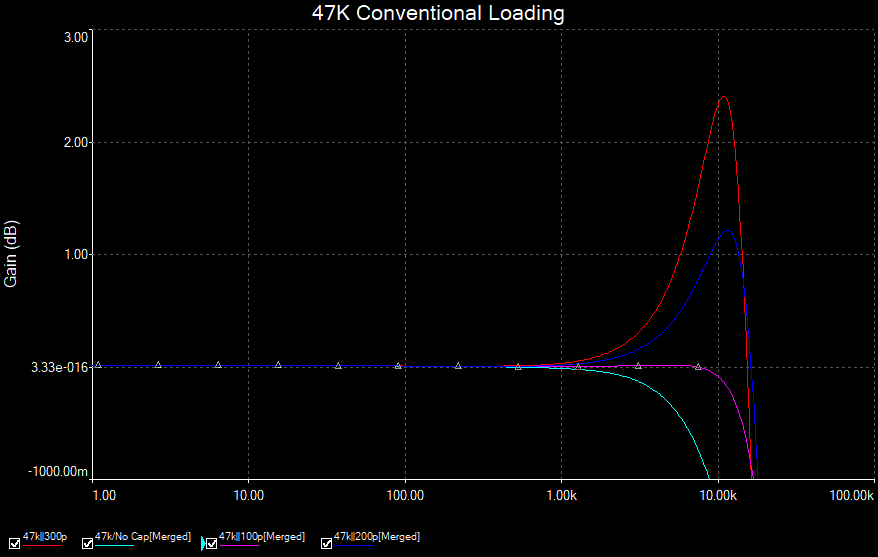The image size is (878, 557).
Task: Click the chart title 47K Conventional Loading
Action: point(438,13)
